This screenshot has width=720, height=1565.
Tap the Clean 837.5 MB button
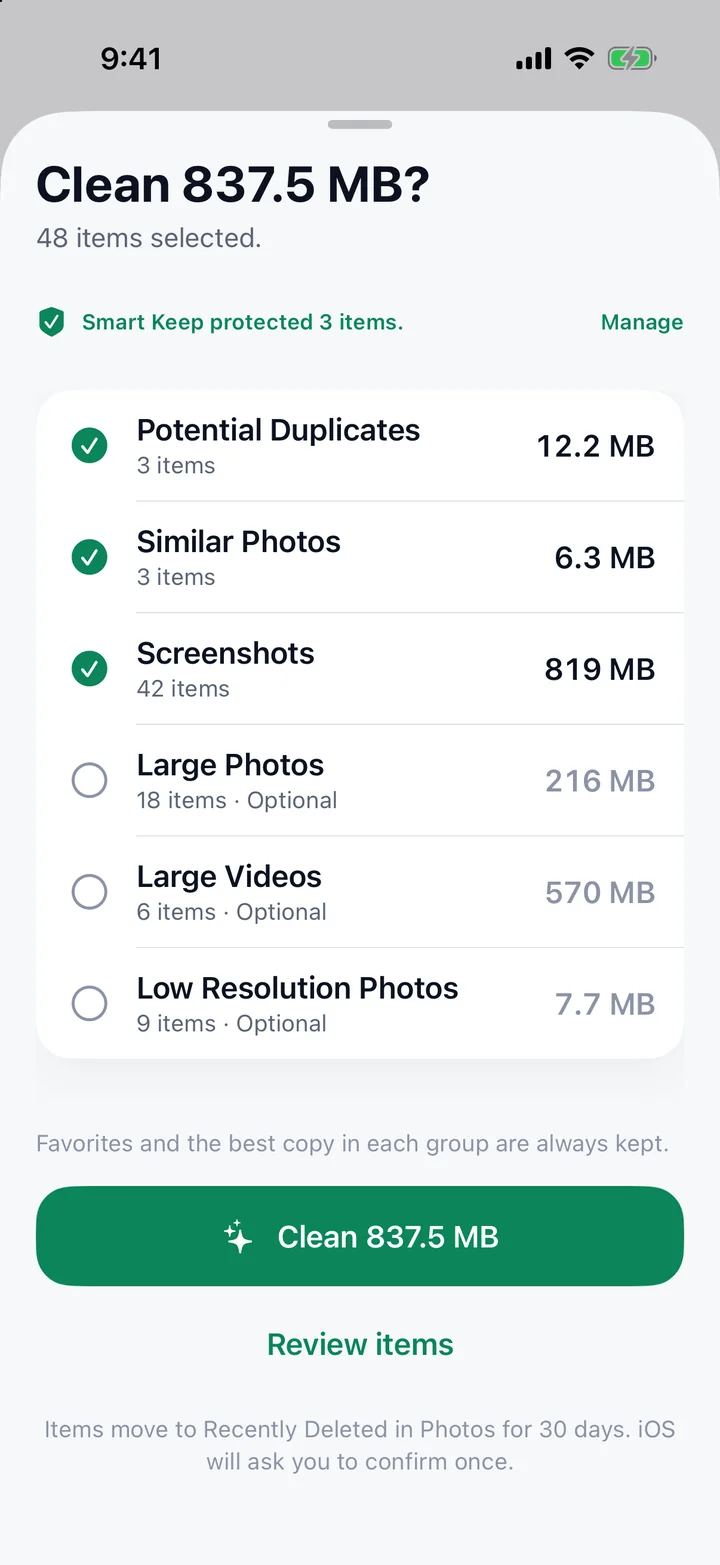point(360,1236)
